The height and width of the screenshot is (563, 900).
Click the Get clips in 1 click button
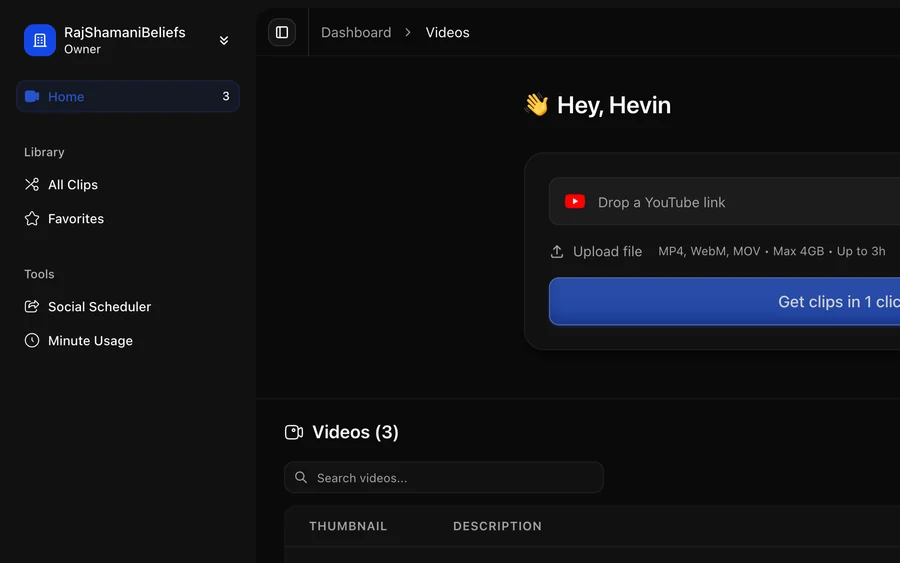point(724,301)
